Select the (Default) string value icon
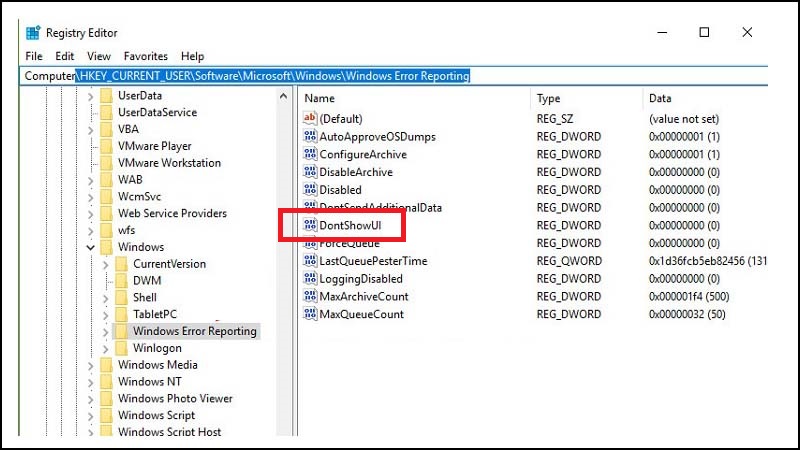 310,118
